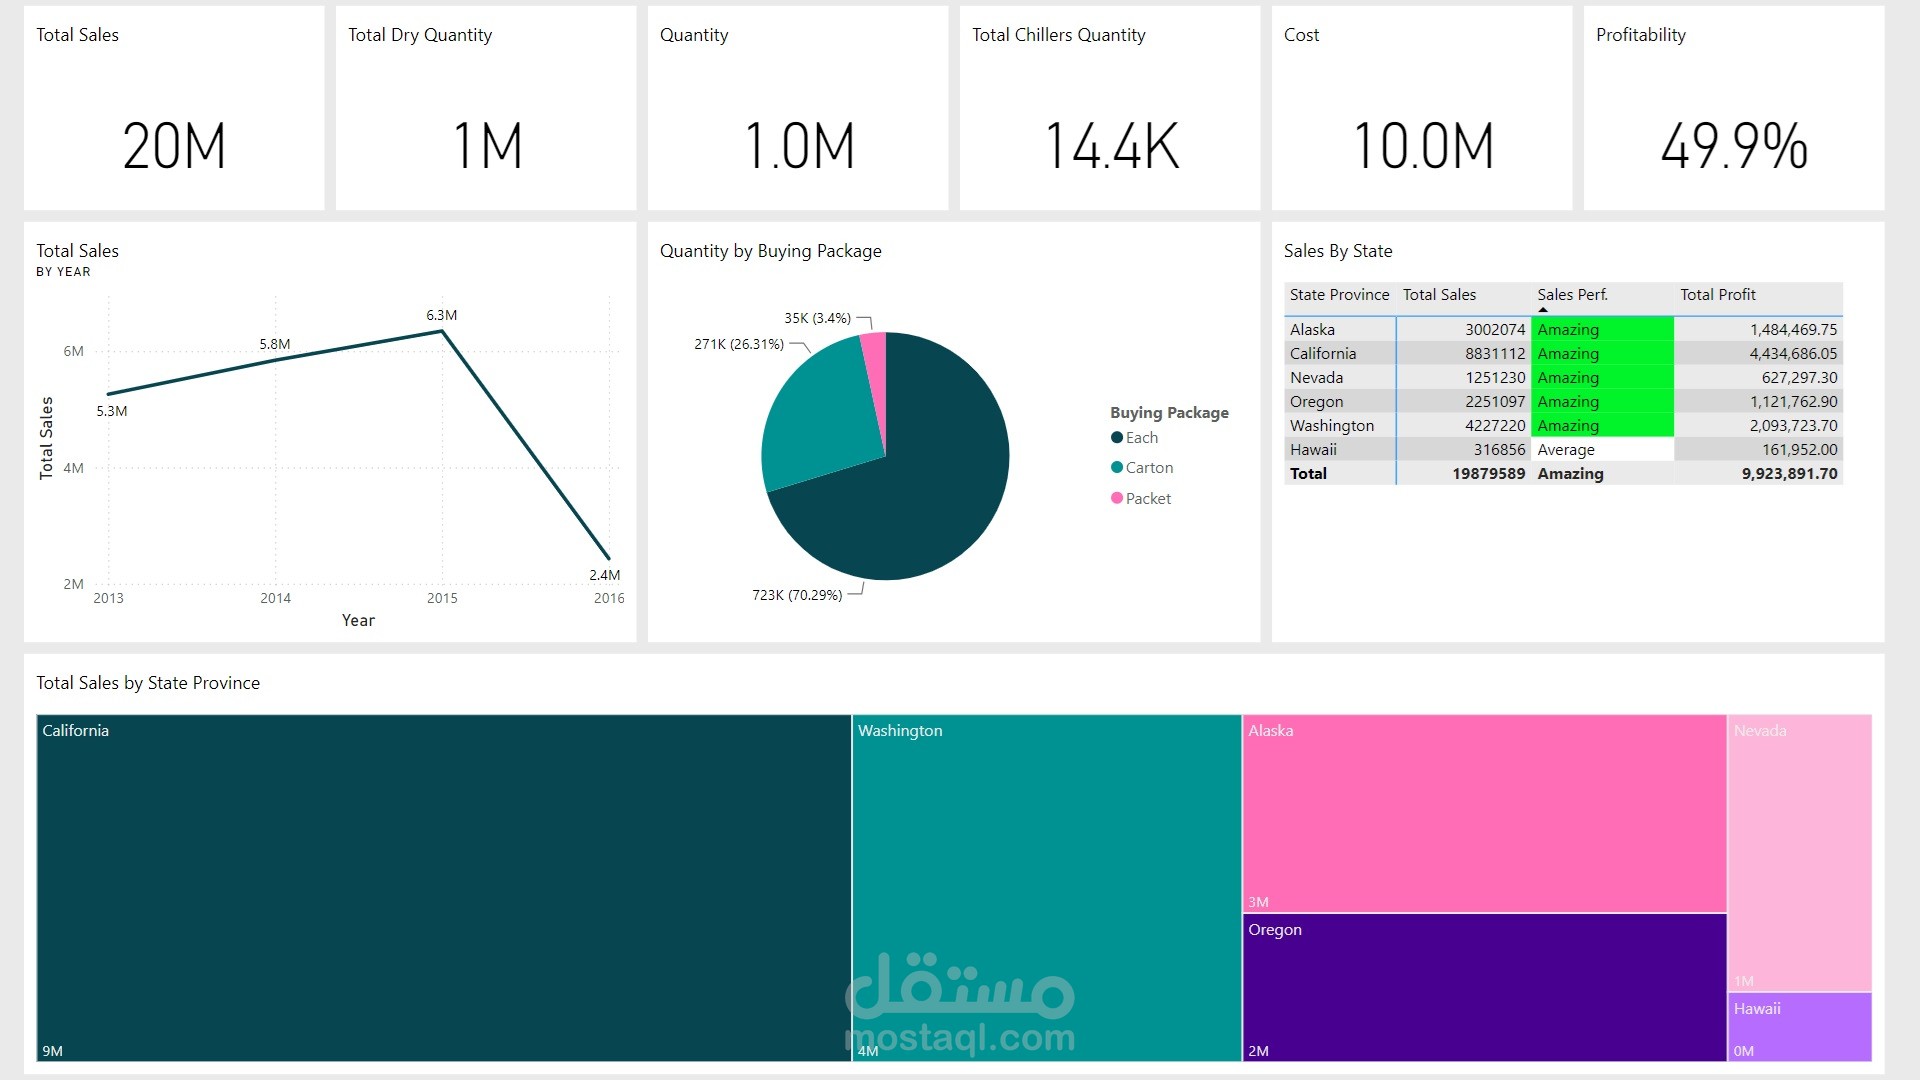
Task: Select the Nevada treemap tile
Action: click(x=1799, y=852)
